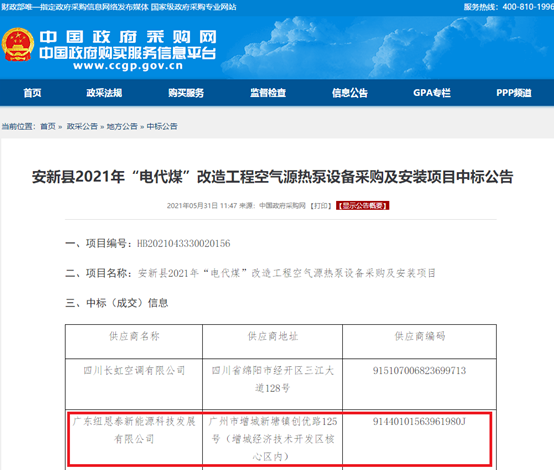Click the top banner text 财政部唯一指定政府采购信息网络发布媒体
Image resolution: width=554 pixels, height=470 pixels.
75,7
